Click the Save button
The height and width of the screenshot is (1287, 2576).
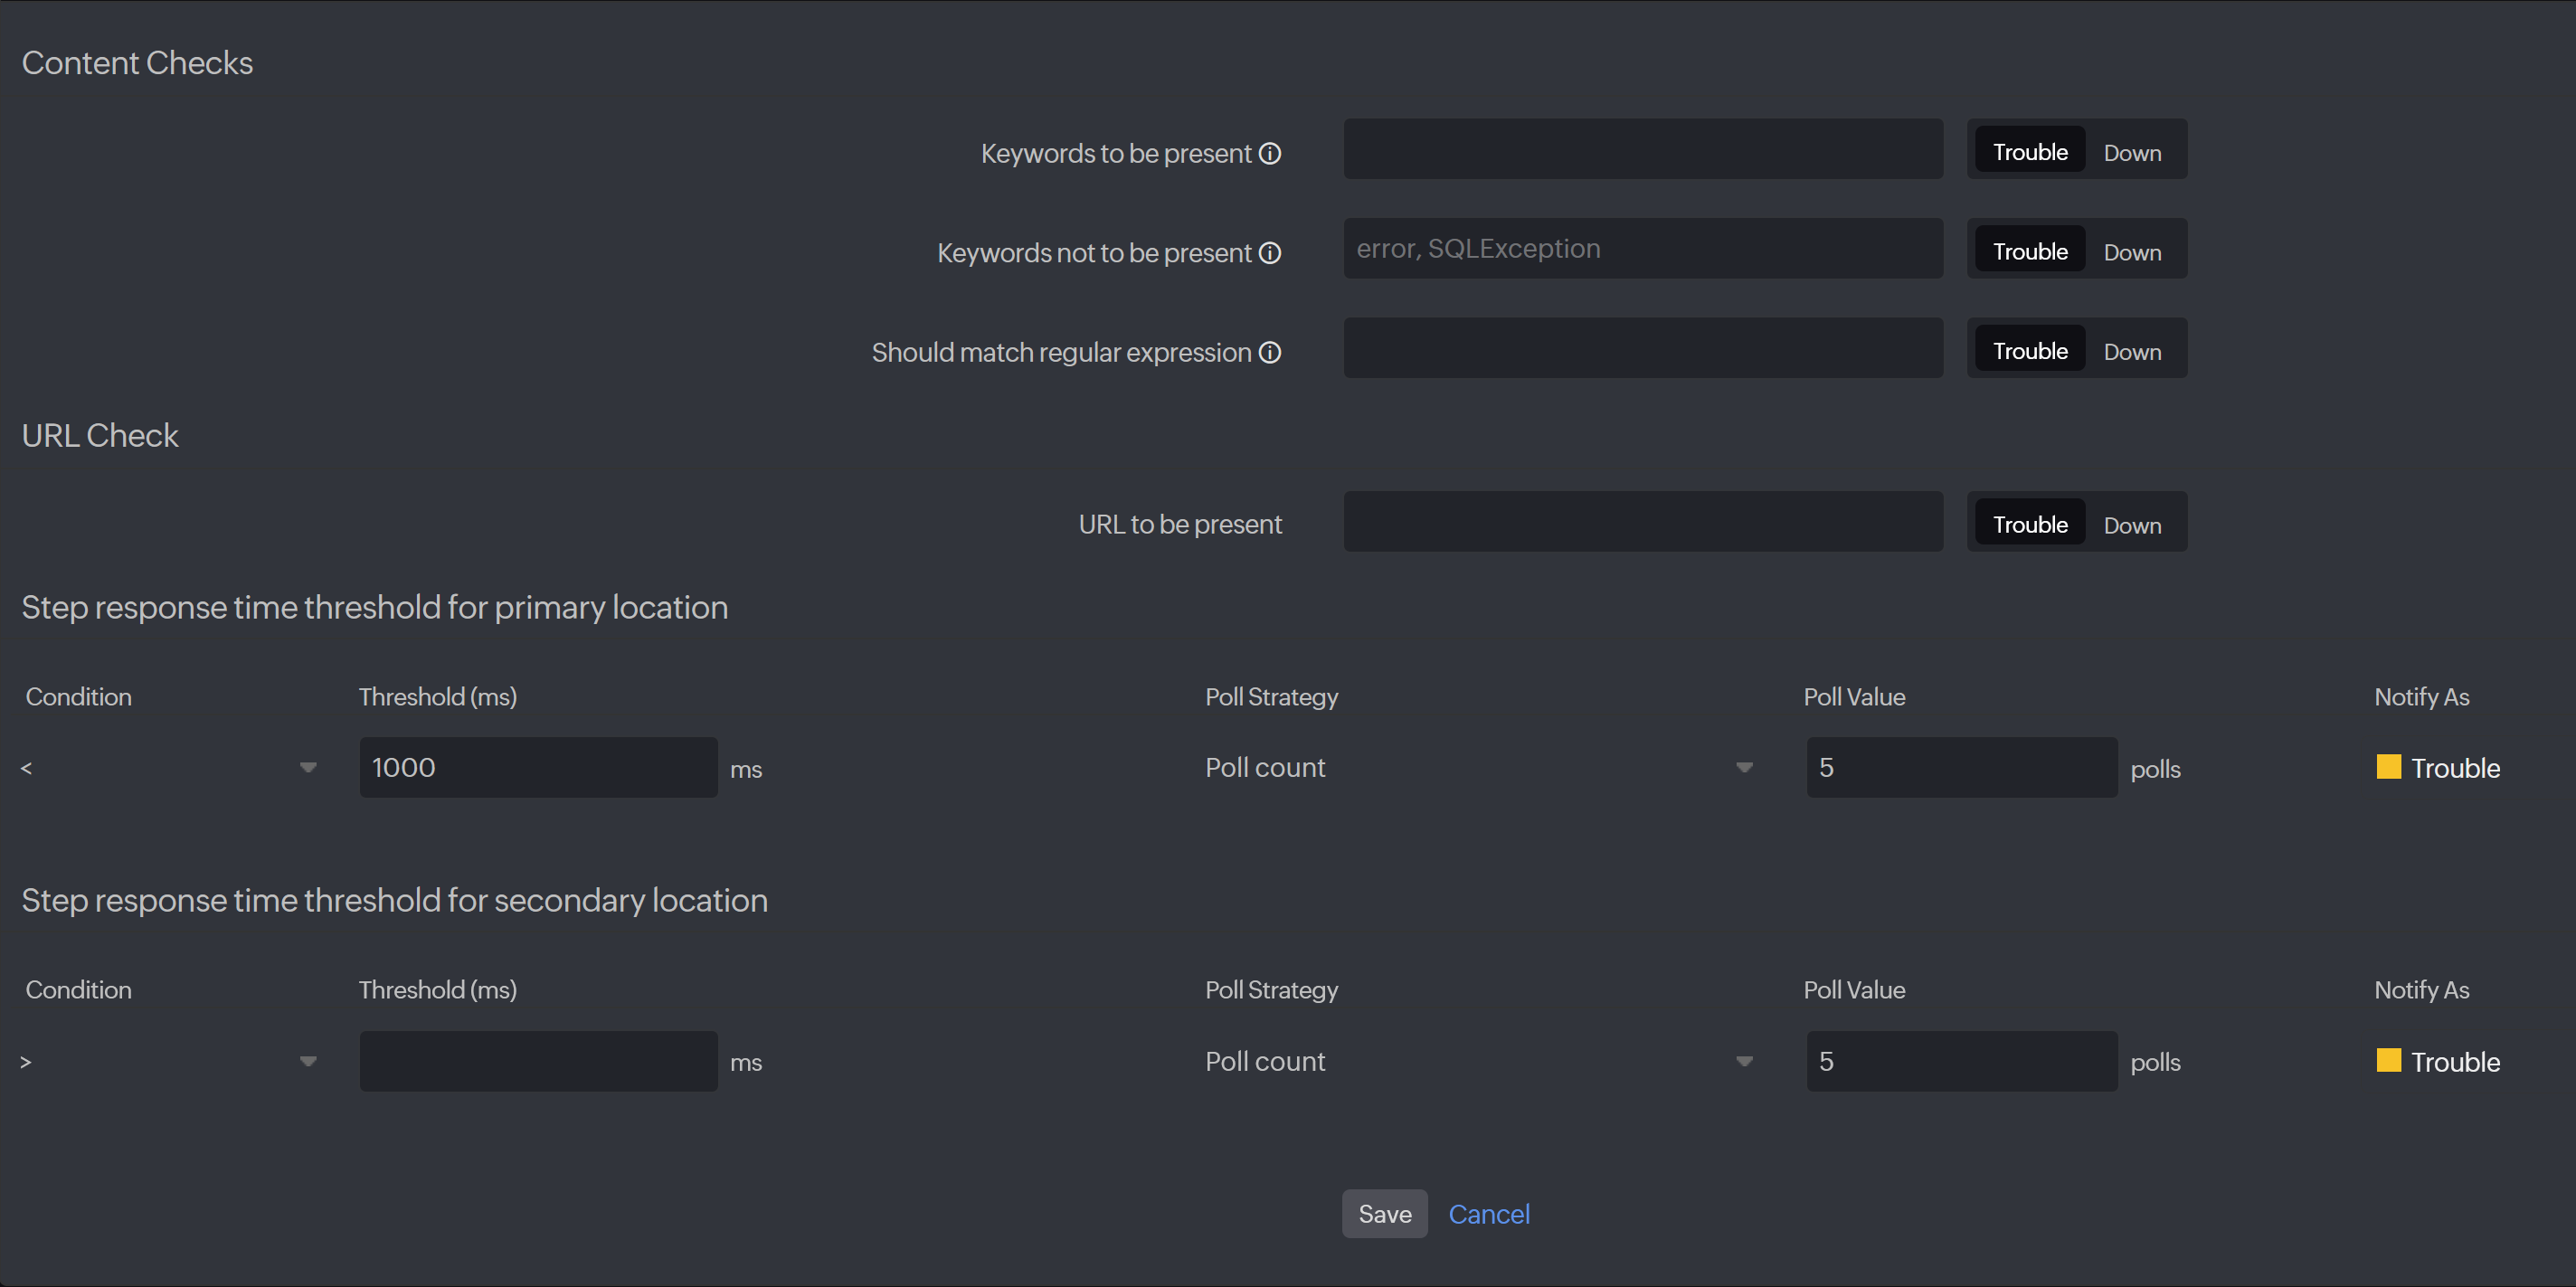tap(1384, 1214)
